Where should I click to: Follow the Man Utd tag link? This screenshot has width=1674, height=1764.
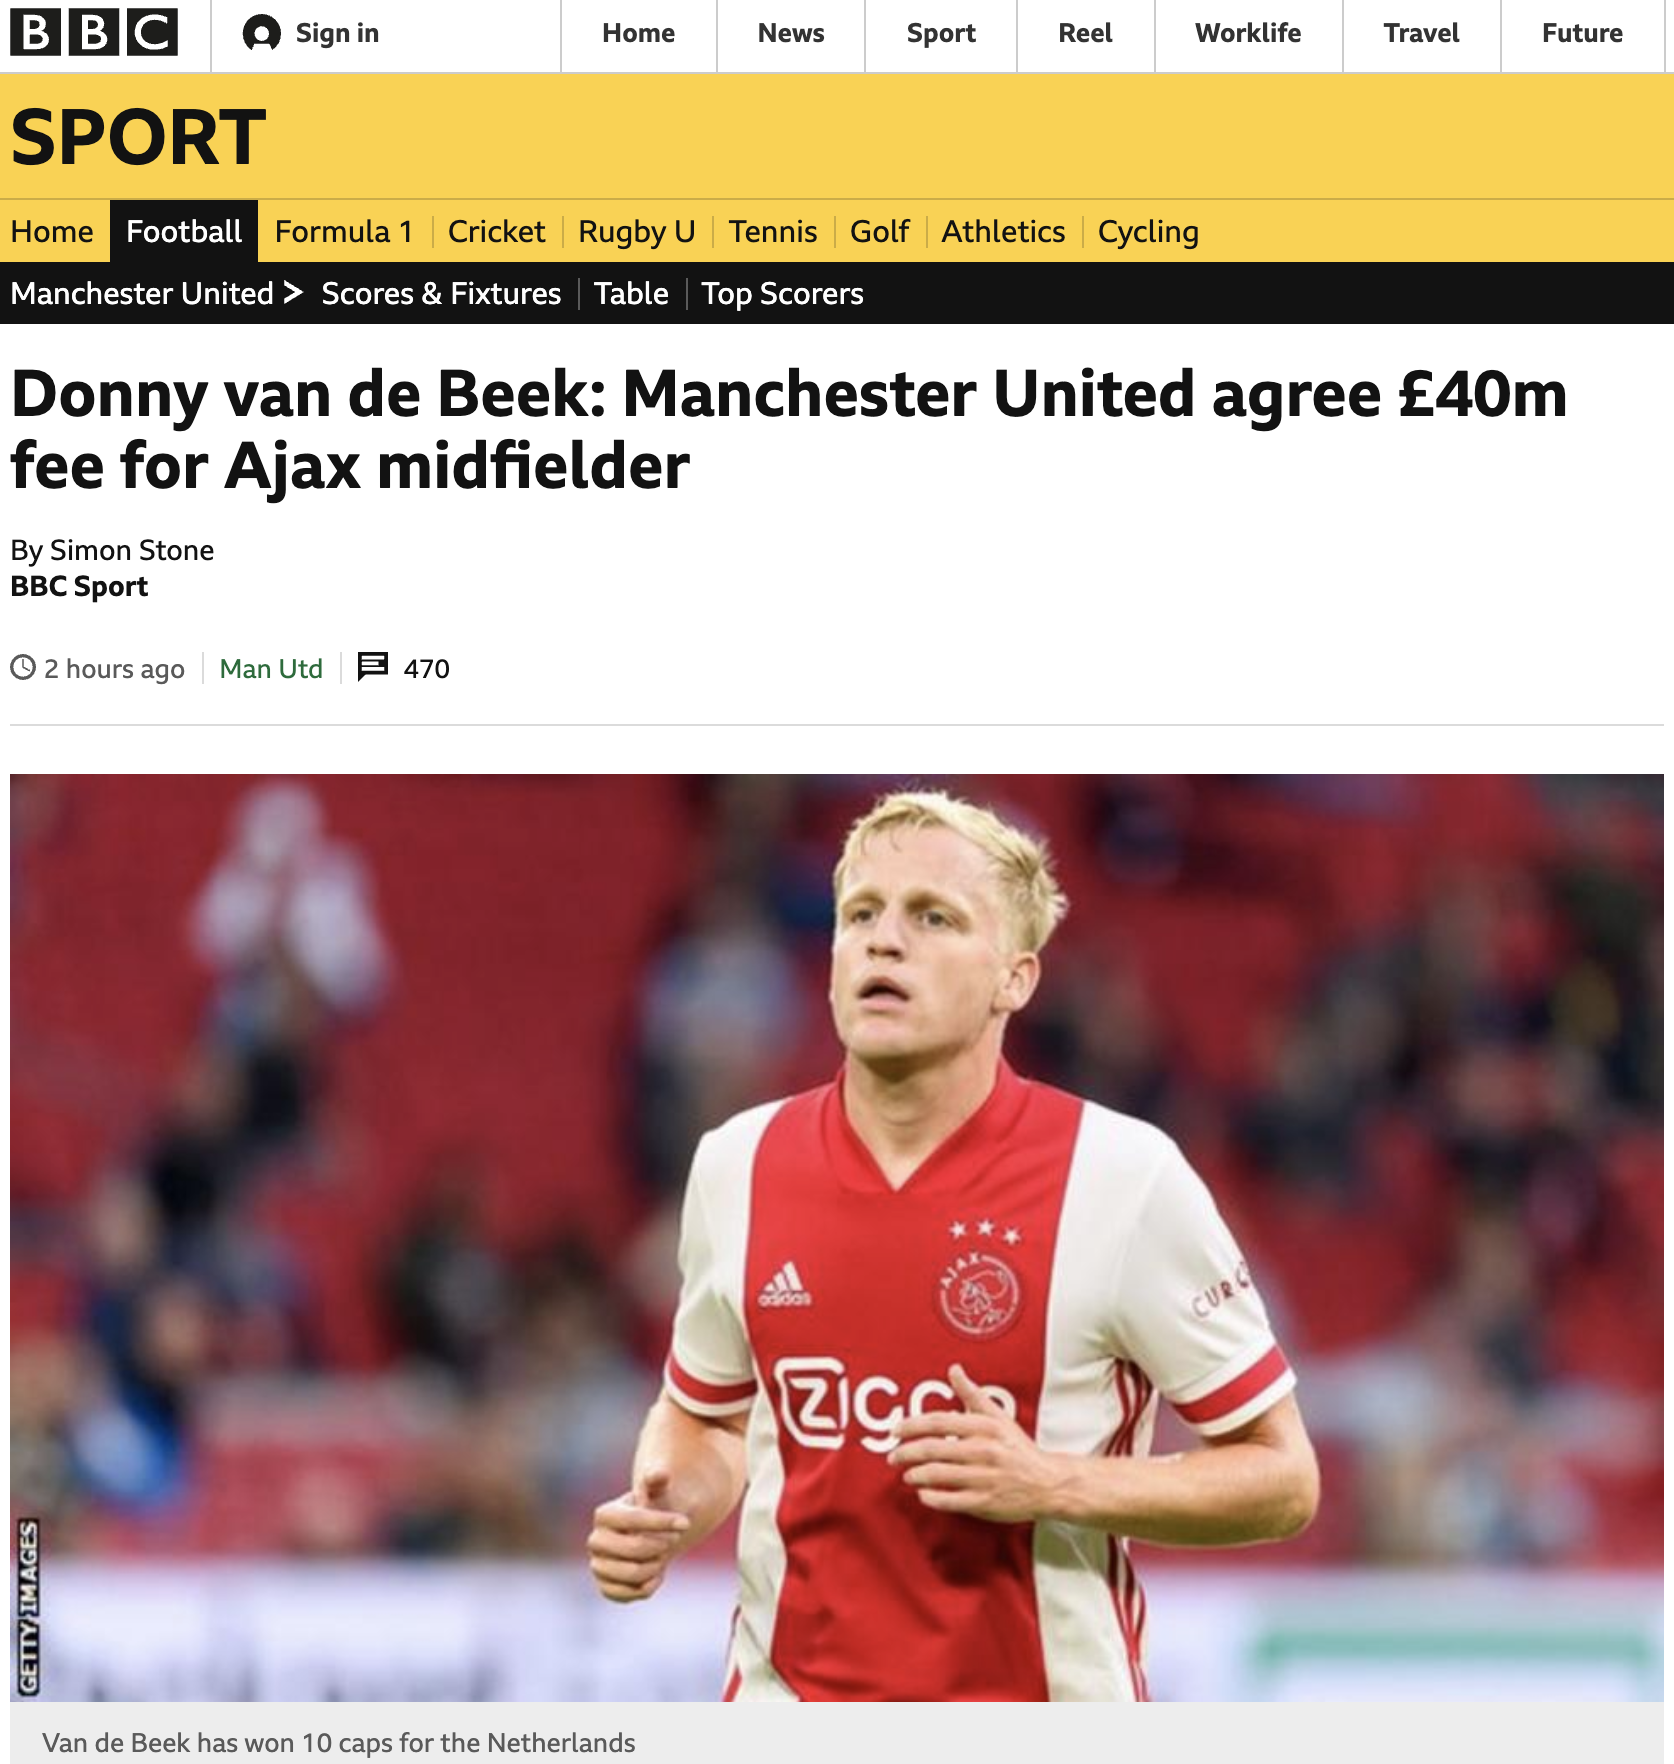[x=271, y=668]
